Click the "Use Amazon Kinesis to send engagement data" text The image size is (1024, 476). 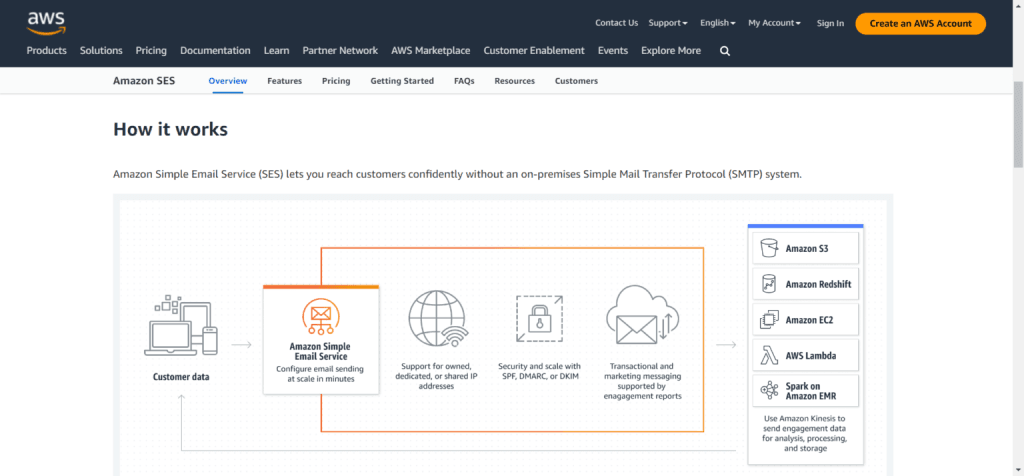(805, 433)
